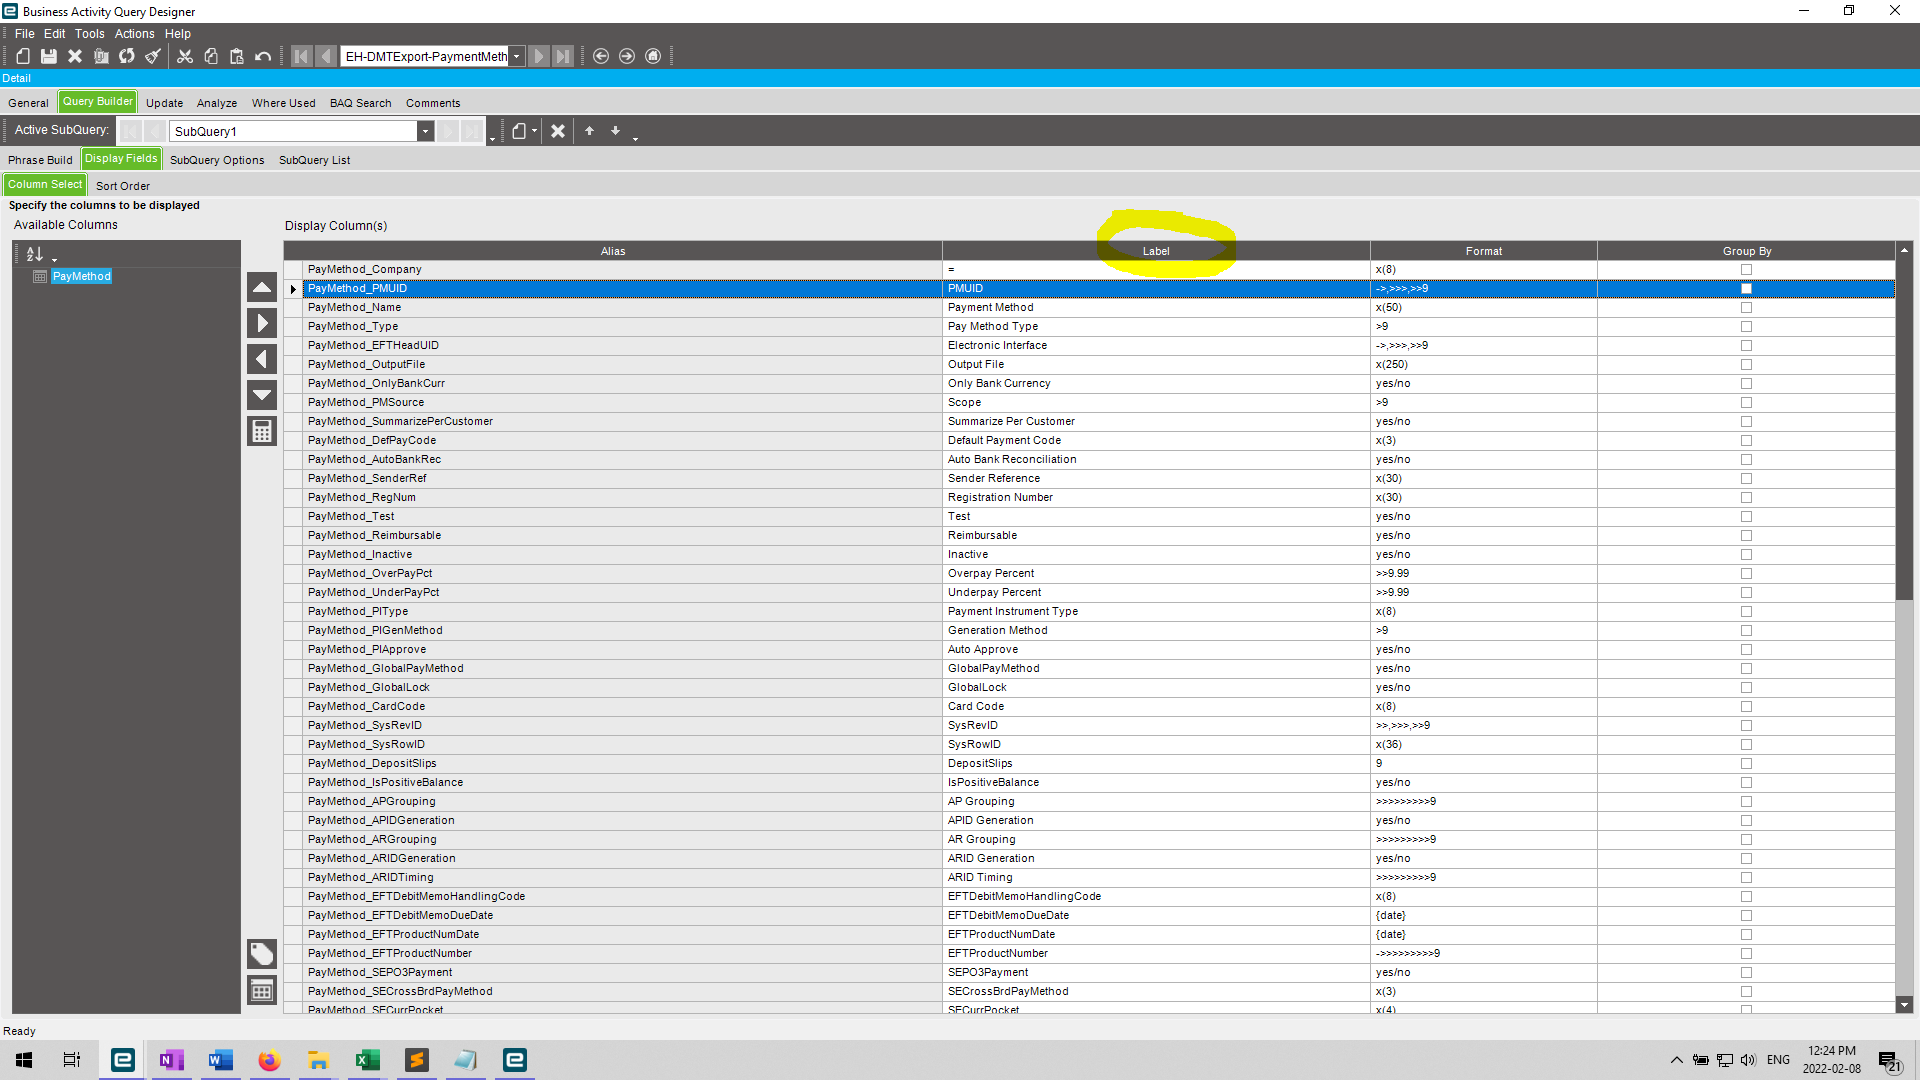Click the circular Back arrow icon

[601, 56]
